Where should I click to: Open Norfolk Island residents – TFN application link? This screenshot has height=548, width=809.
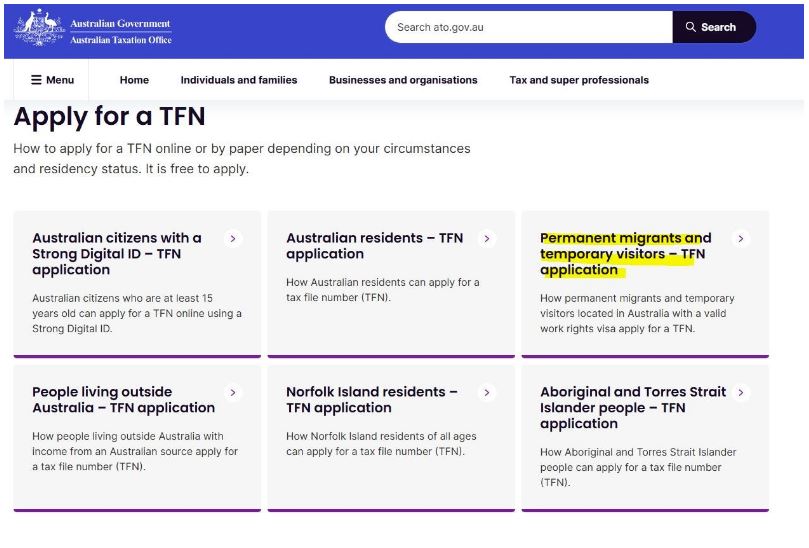pyautogui.click(x=372, y=400)
